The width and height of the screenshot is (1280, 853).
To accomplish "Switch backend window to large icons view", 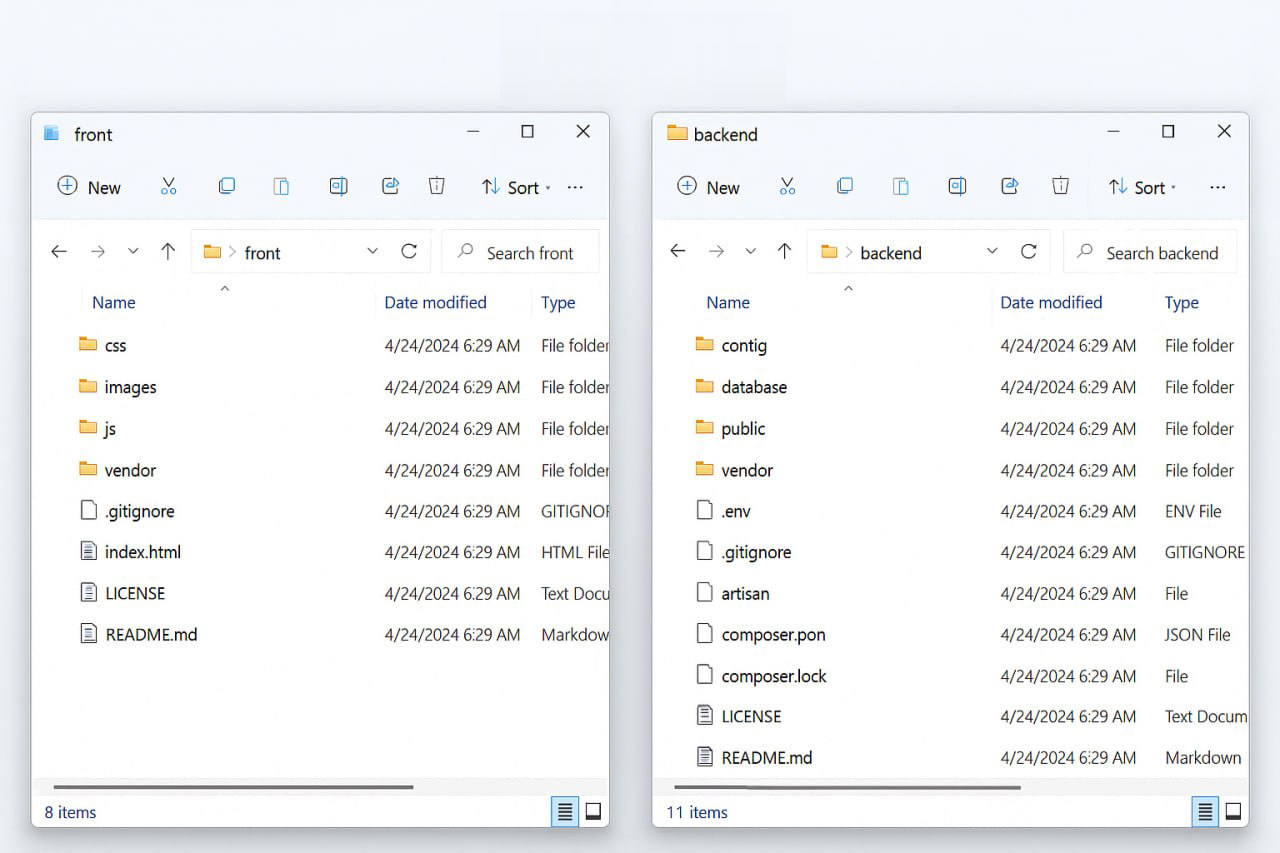I will pyautogui.click(x=1233, y=811).
